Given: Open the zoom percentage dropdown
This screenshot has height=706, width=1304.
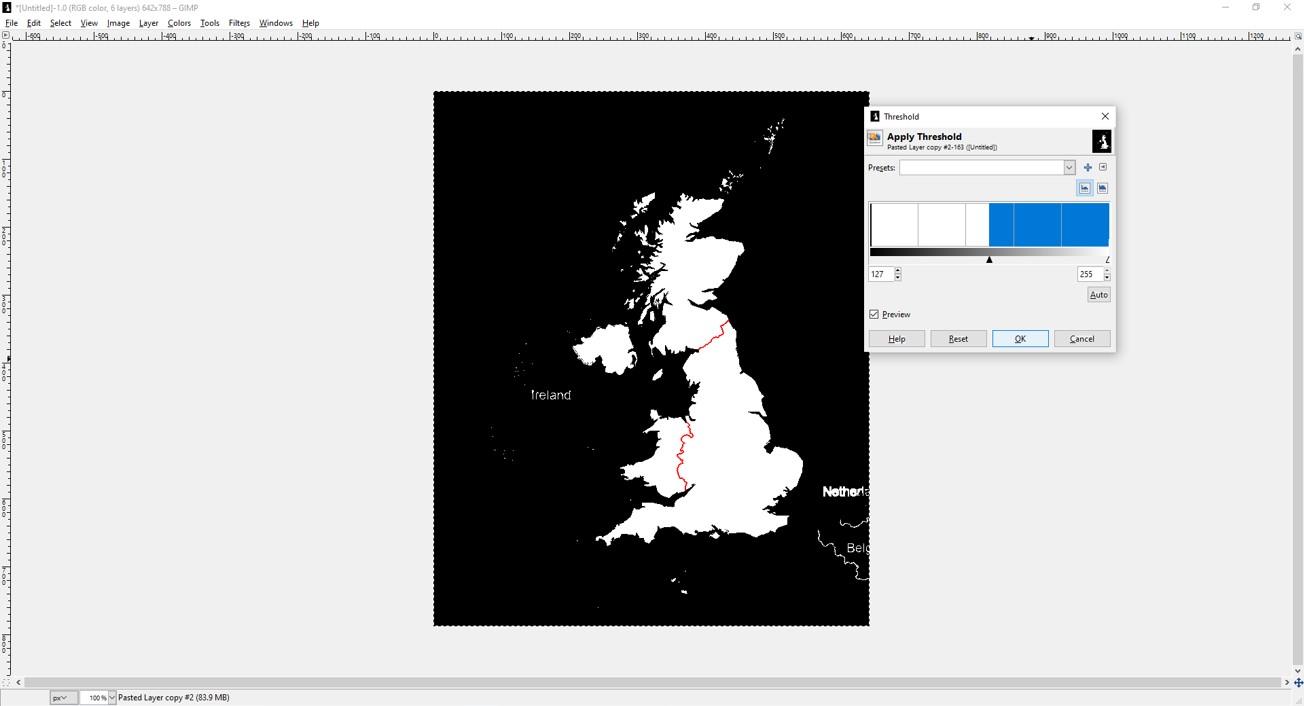Looking at the screenshot, I should [x=112, y=697].
